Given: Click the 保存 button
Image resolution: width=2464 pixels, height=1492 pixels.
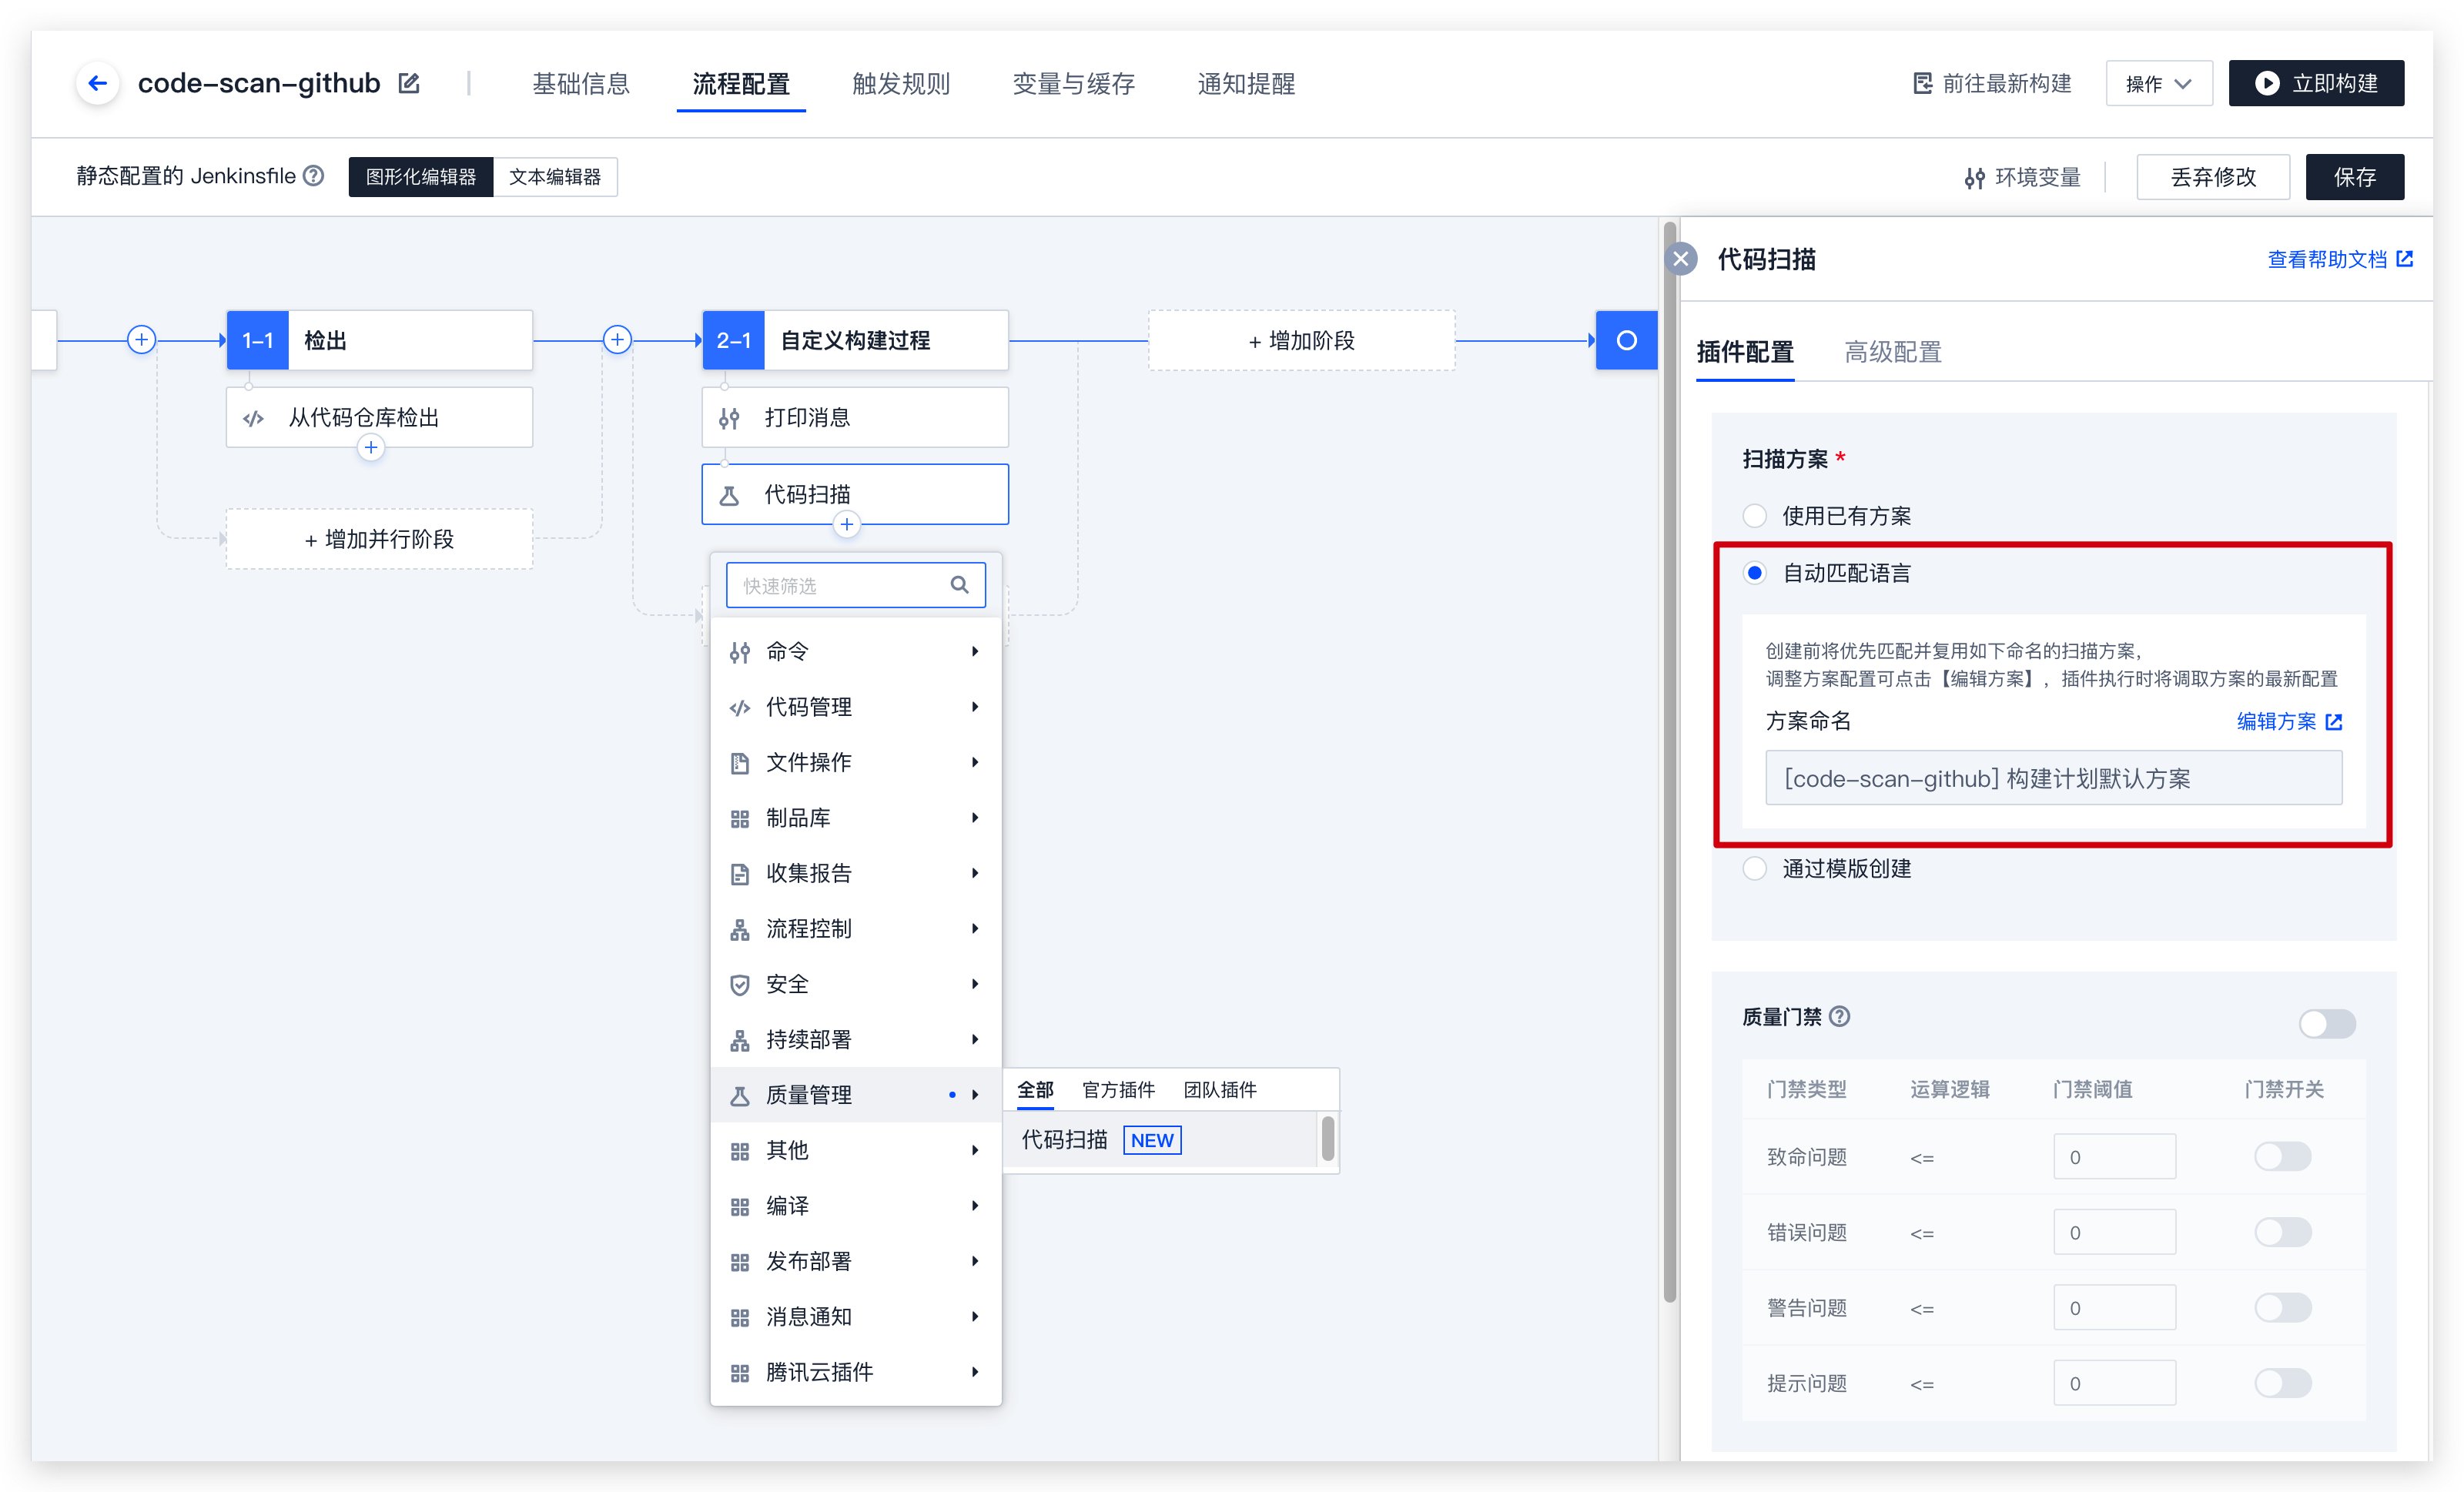Looking at the screenshot, I should (x=2355, y=177).
